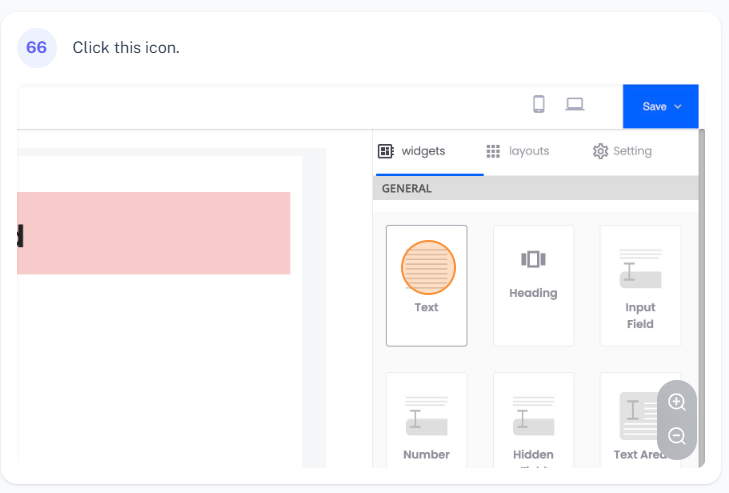Open the widgets tab

(x=412, y=151)
